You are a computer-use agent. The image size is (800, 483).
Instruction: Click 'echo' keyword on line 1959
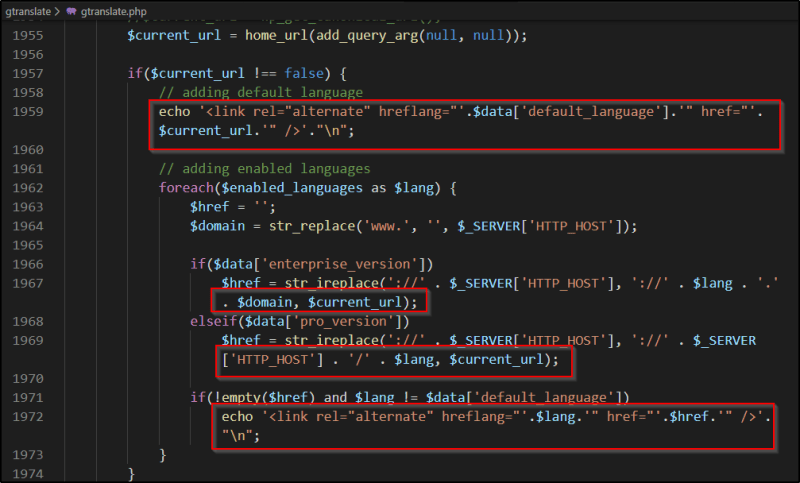tap(174, 112)
